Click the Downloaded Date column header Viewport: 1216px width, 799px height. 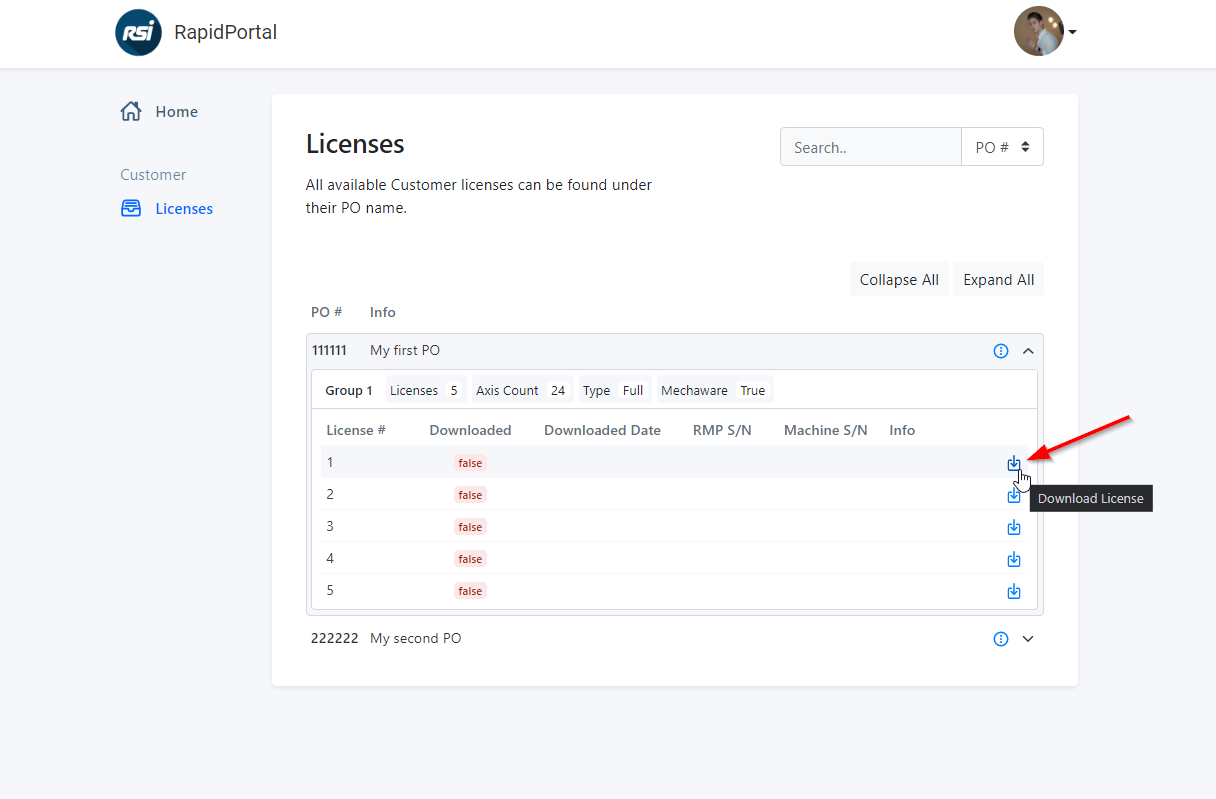(602, 431)
